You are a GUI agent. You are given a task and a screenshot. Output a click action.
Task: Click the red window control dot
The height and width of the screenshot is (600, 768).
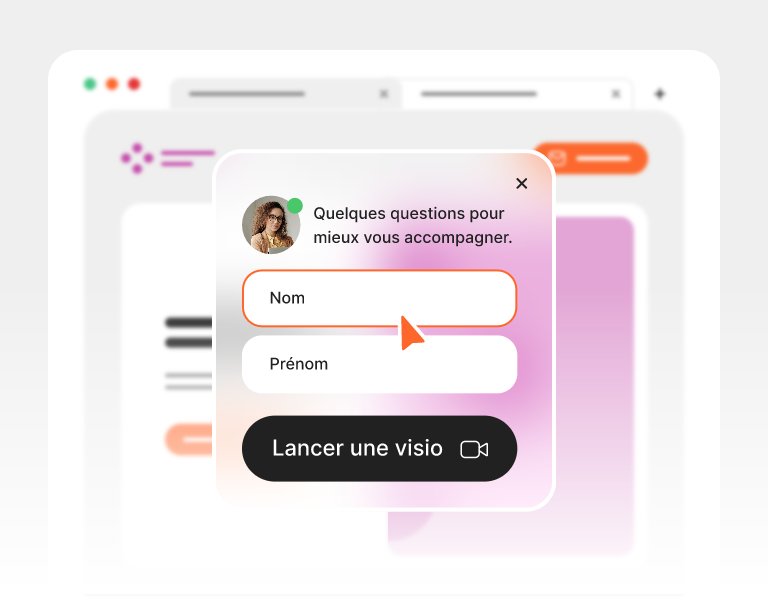click(x=134, y=84)
